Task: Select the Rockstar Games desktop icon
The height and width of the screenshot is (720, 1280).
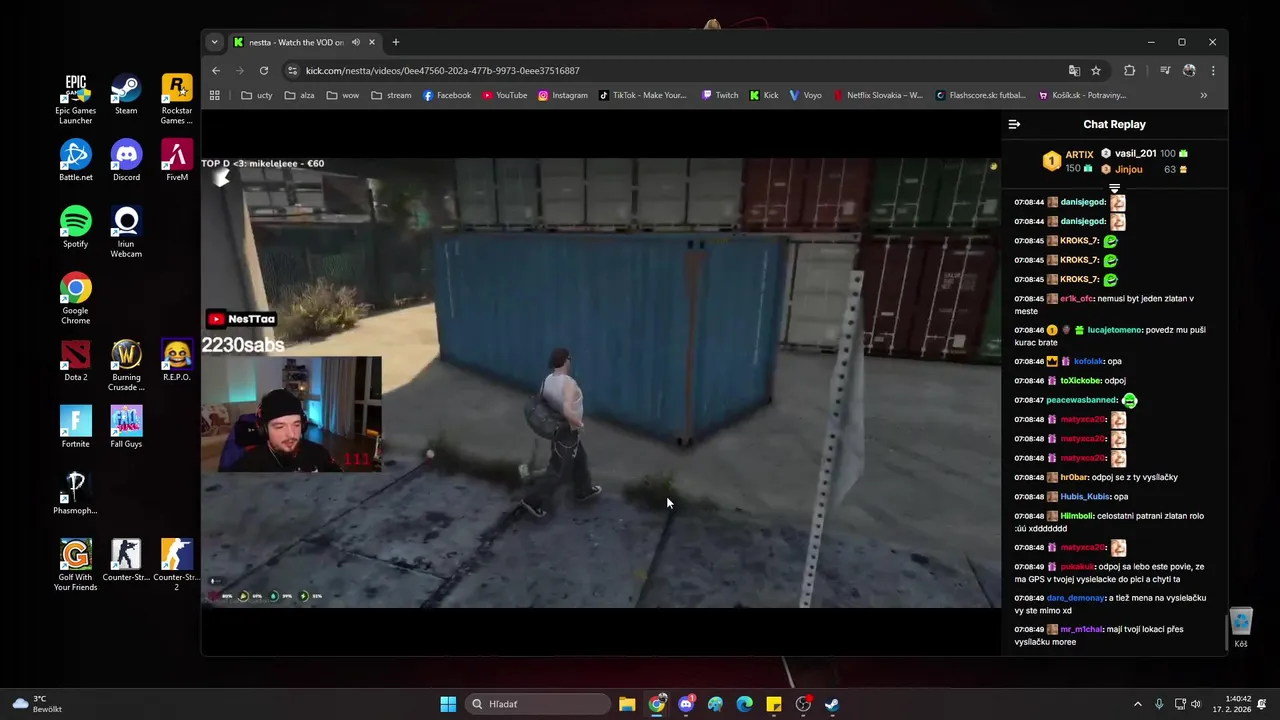Action: pyautogui.click(x=177, y=100)
